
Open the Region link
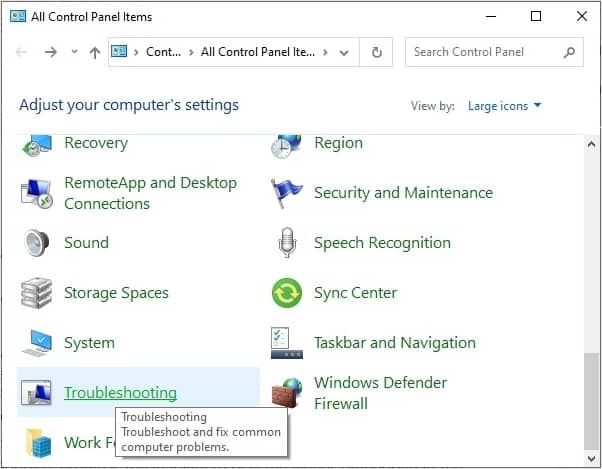[338, 143]
